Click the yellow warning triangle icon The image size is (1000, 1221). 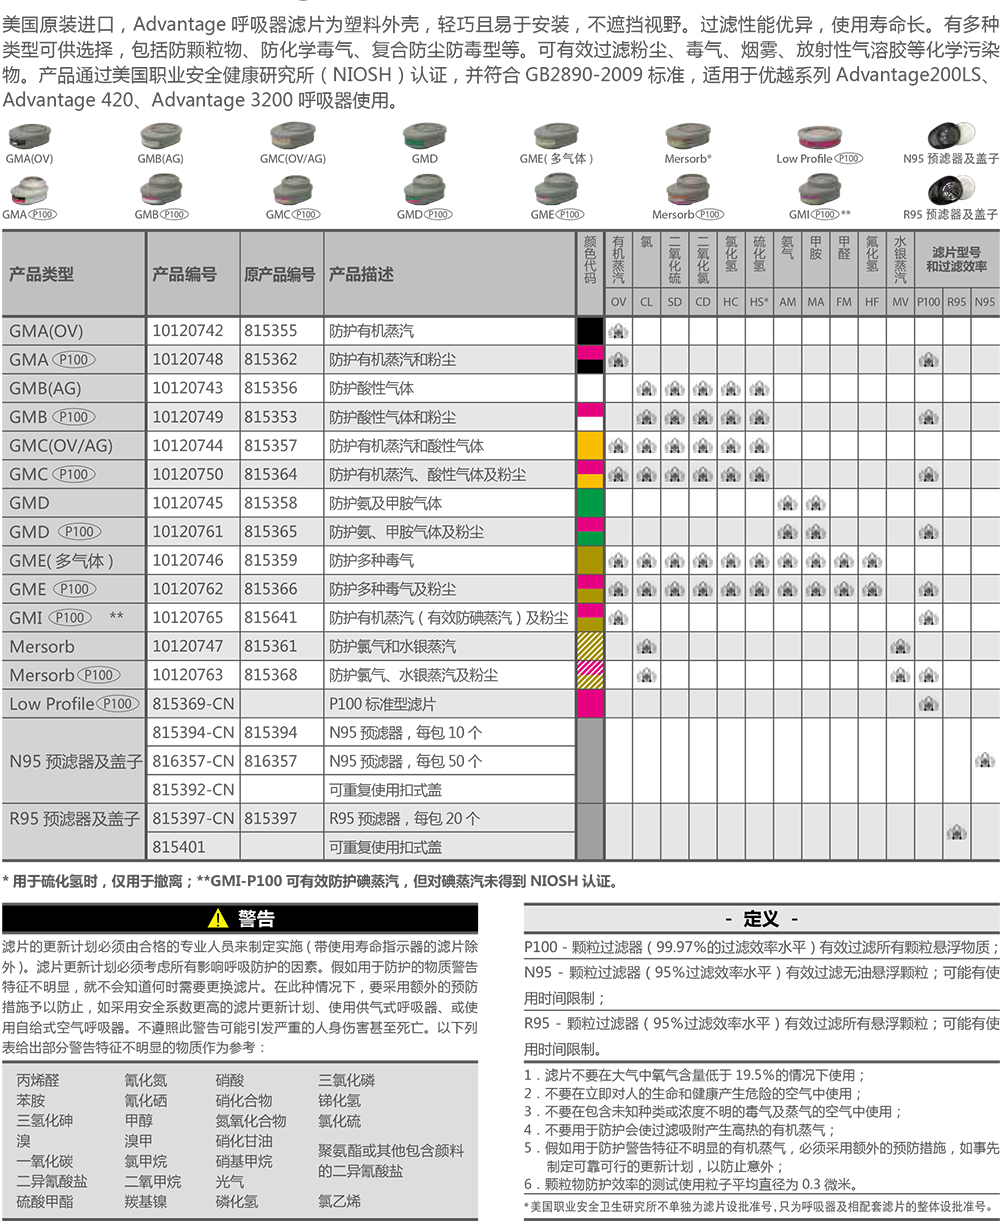pos(218,919)
